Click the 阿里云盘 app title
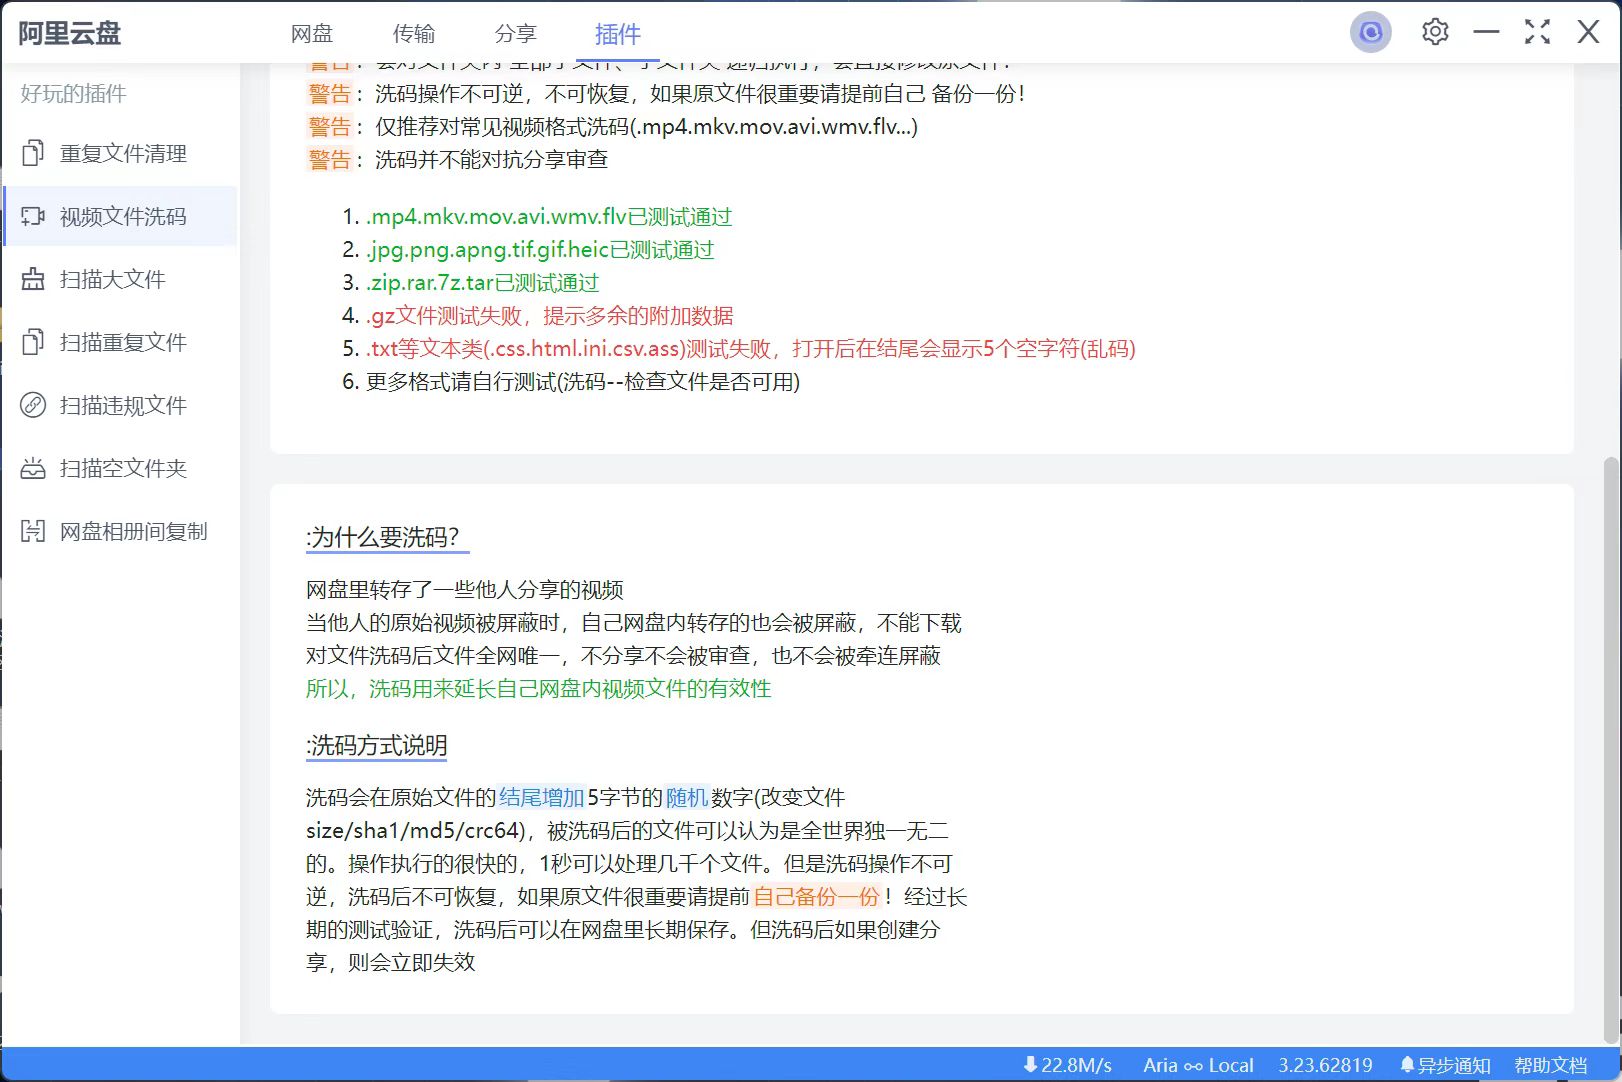This screenshot has height=1082, width=1622. (x=69, y=34)
